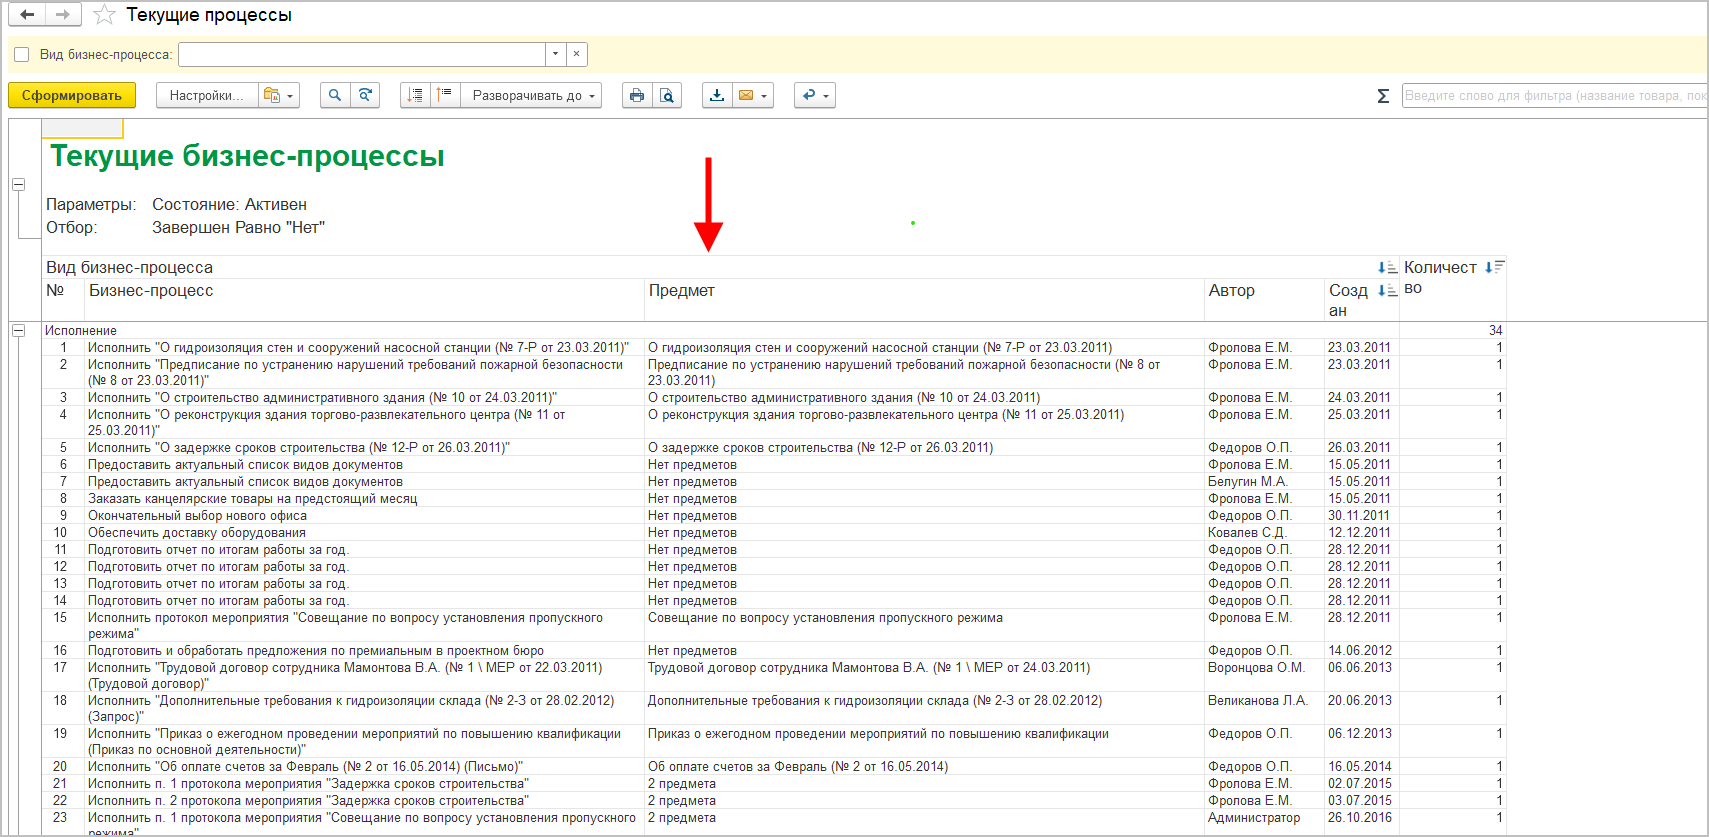Click the filter word search input field
Viewport: 1709px width, 837px height.
1553,96
